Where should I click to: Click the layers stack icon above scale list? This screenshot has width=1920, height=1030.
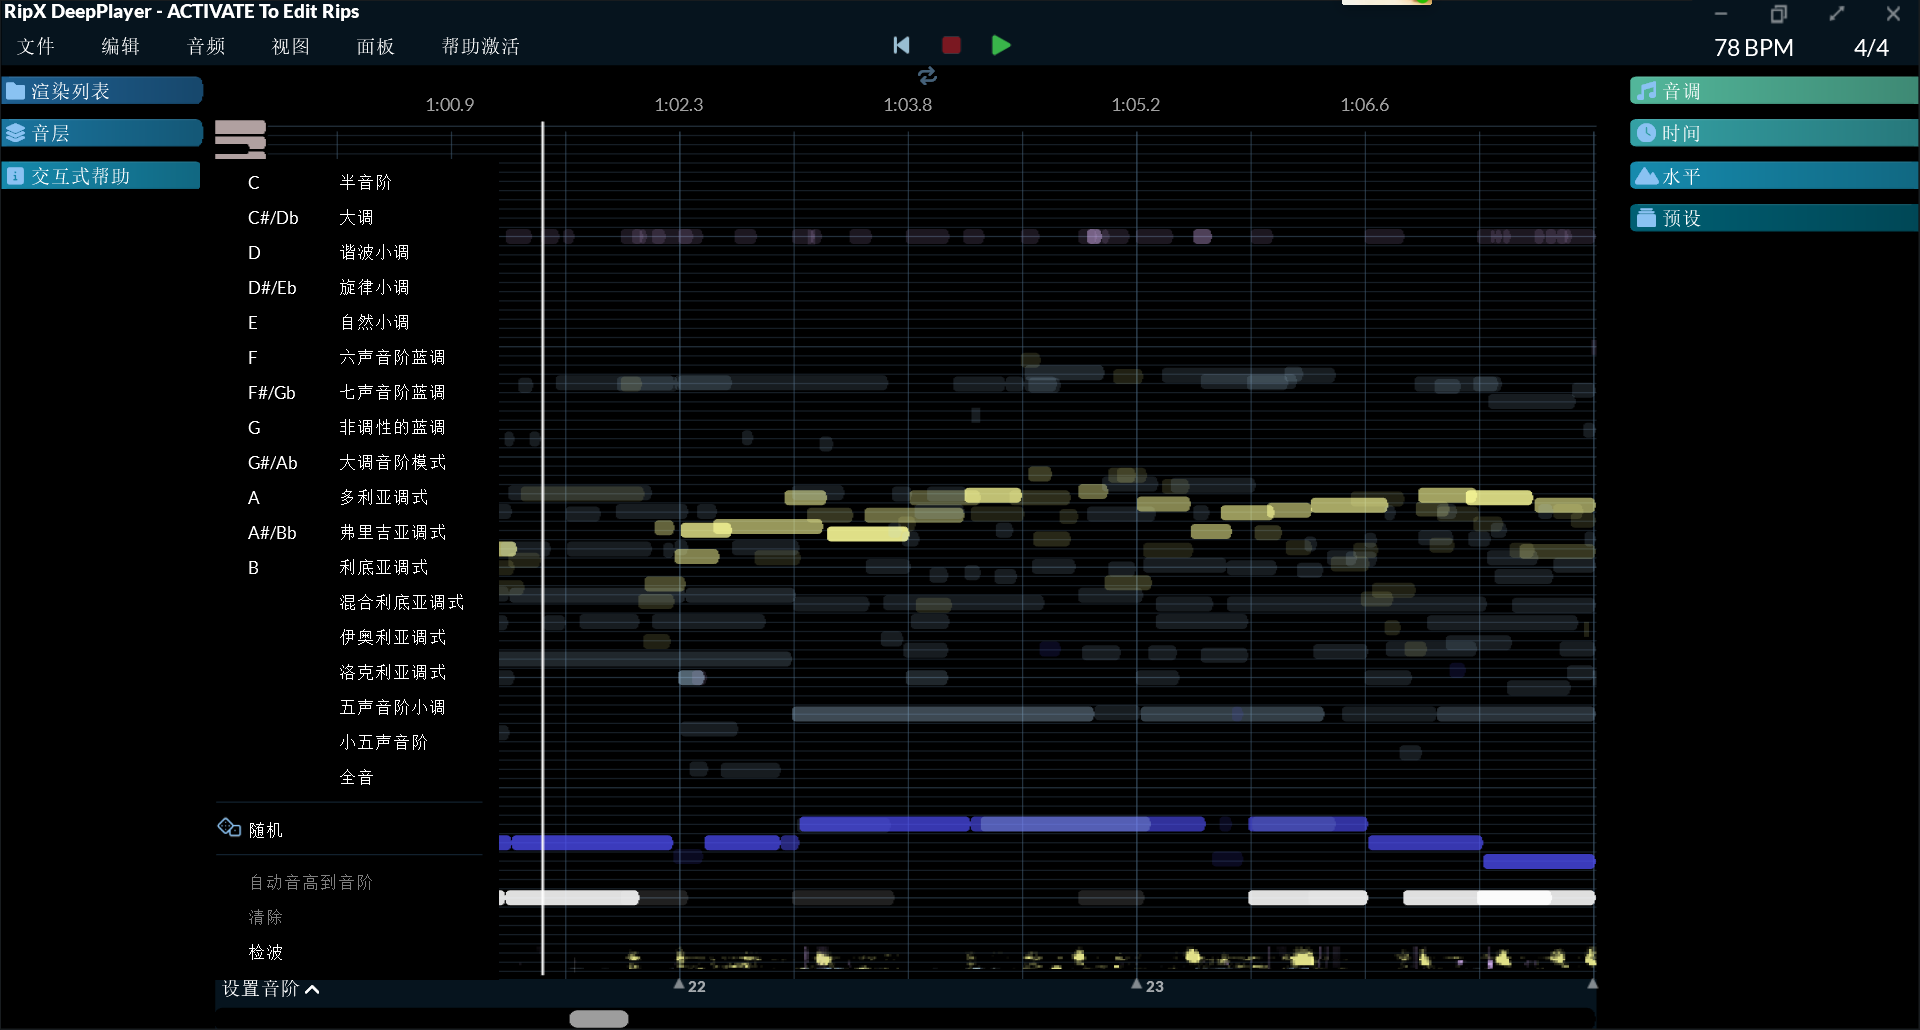[x=240, y=140]
